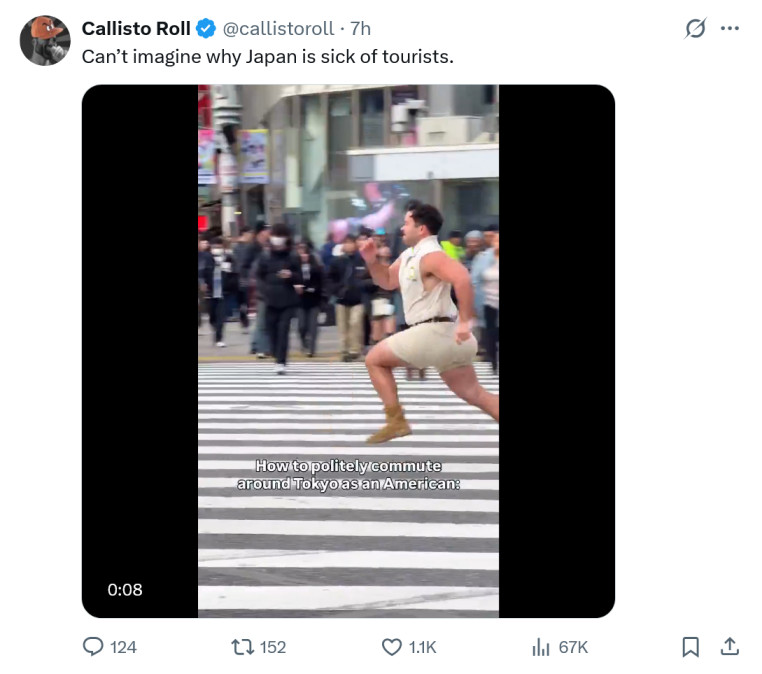Click the 7h timestamp link
762x674 pixels.
[x=361, y=28]
